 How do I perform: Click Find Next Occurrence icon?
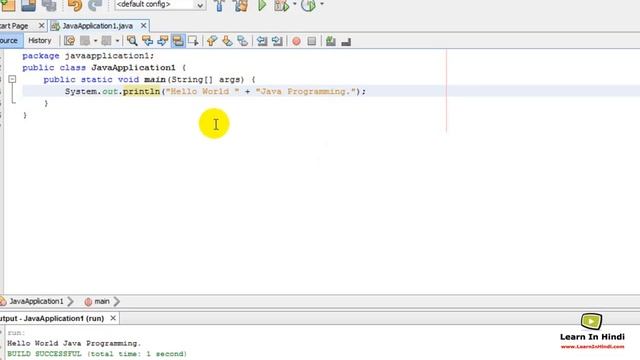(163, 41)
